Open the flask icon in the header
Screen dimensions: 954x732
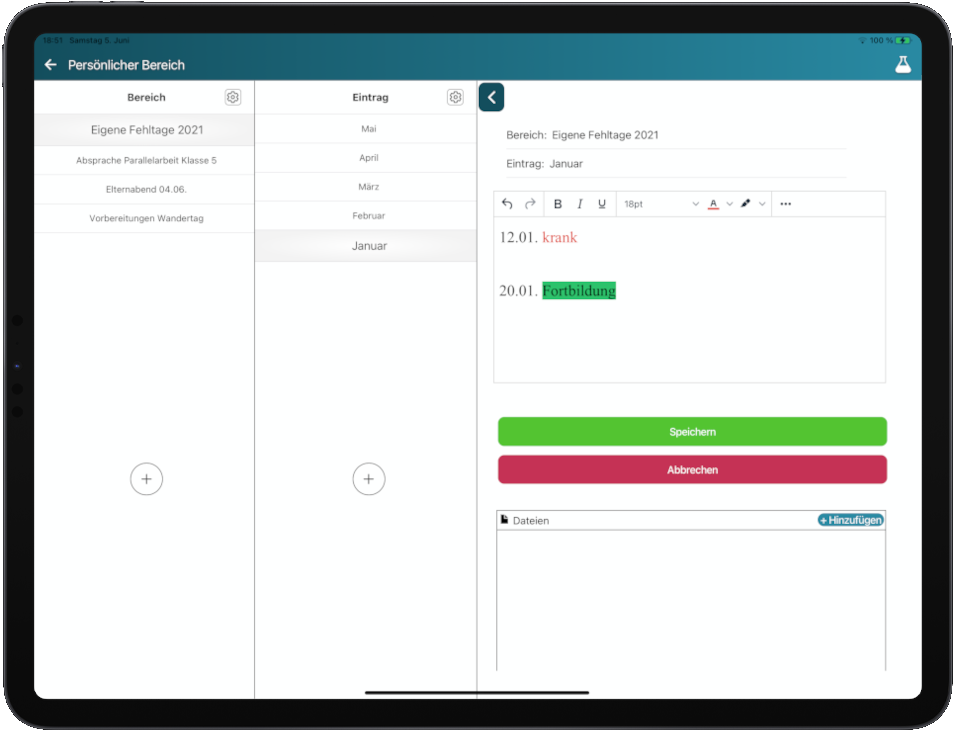903,65
